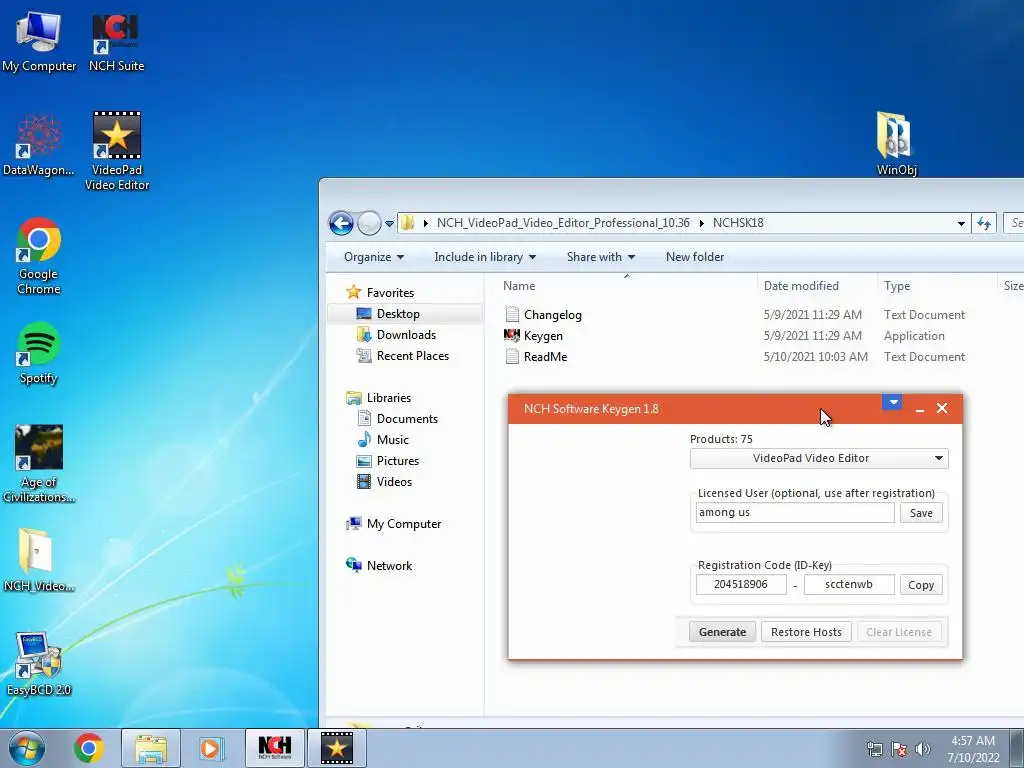Switch to NCH Software taskbar item
Screen dimensions: 1024x768
275,748
